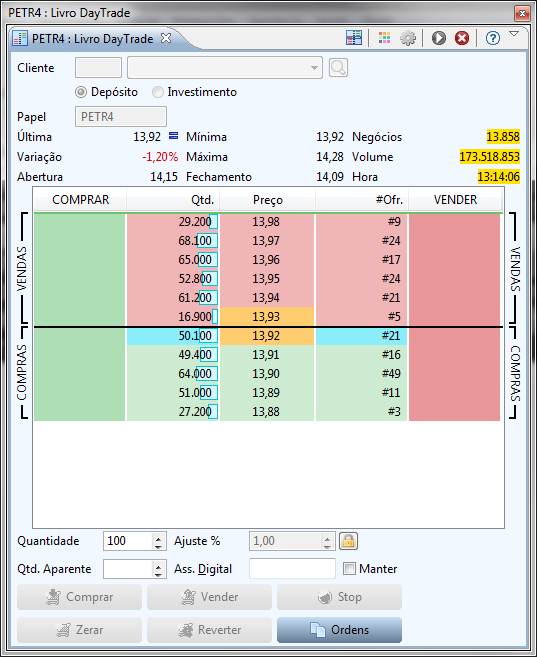Click the client search magnifier icon
537x657 pixels.
click(338, 68)
